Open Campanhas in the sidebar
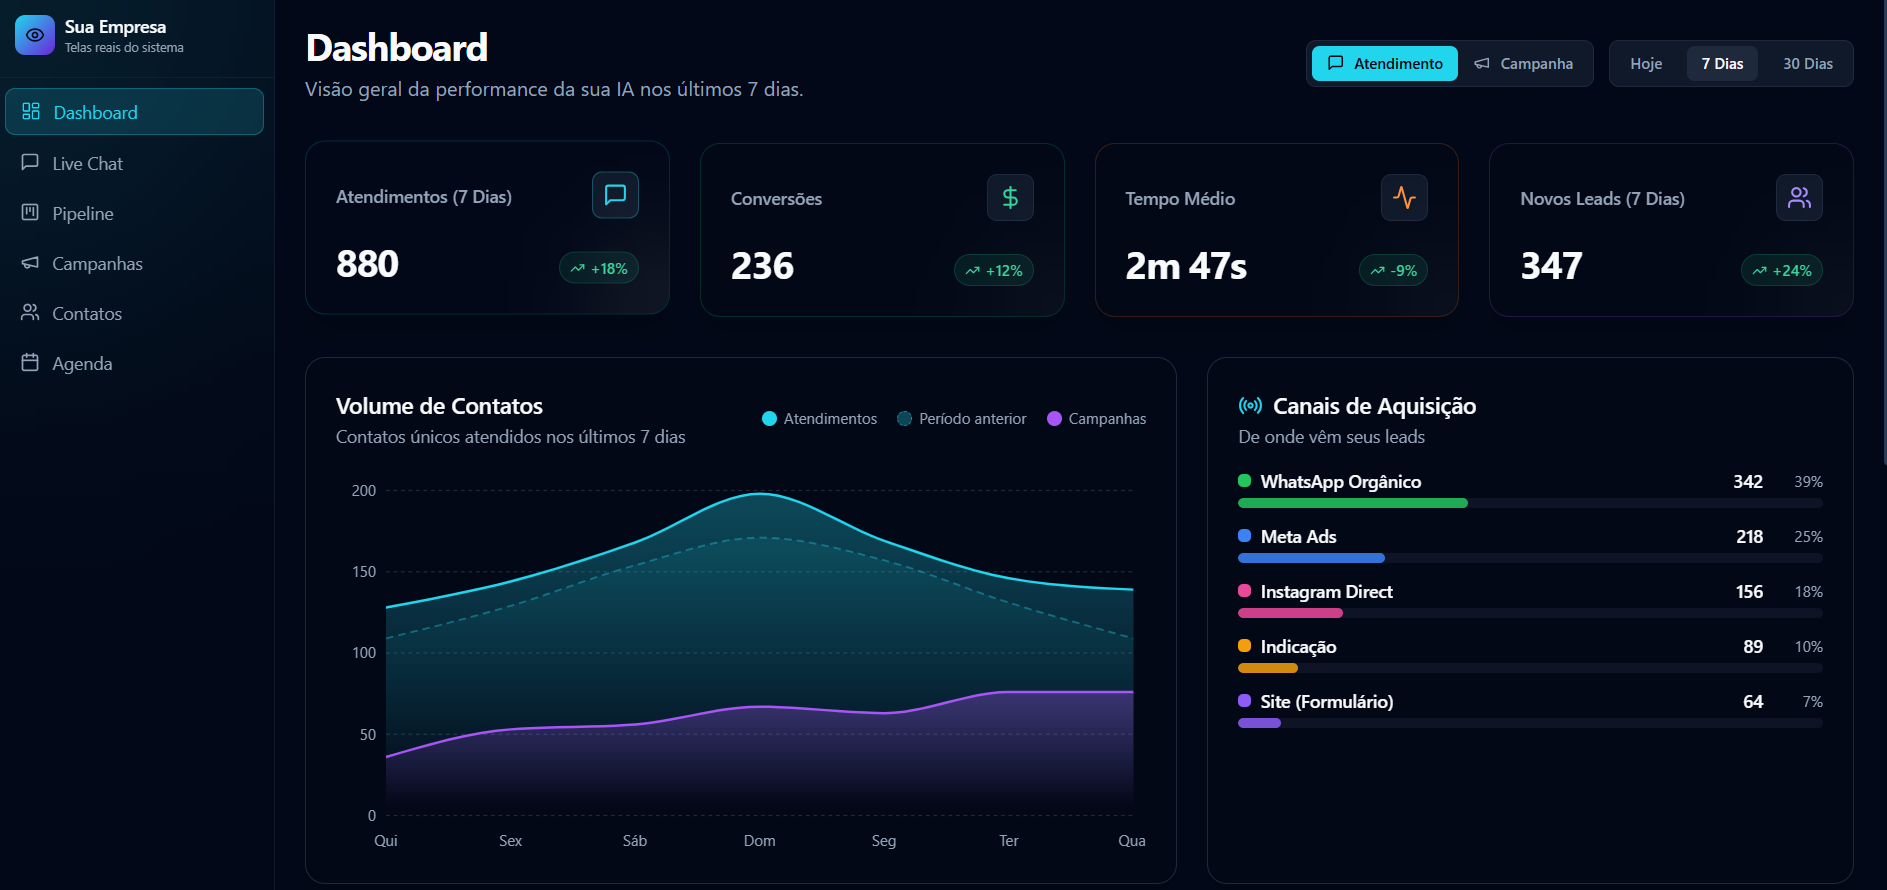The width and height of the screenshot is (1887, 890). [134, 263]
